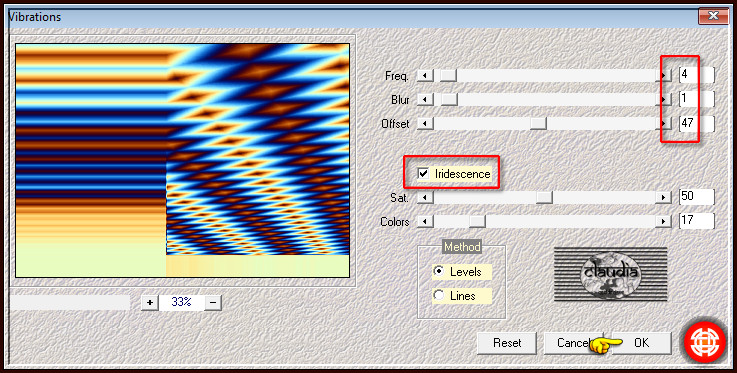Toggle the Iridescence checkbox
737x373 pixels.
[424, 174]
